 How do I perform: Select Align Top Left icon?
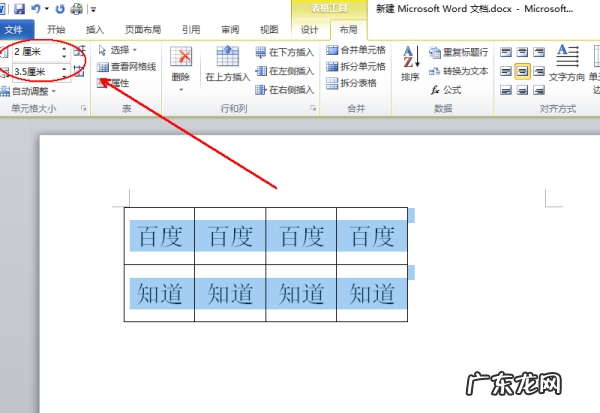(x=506, y=52)
